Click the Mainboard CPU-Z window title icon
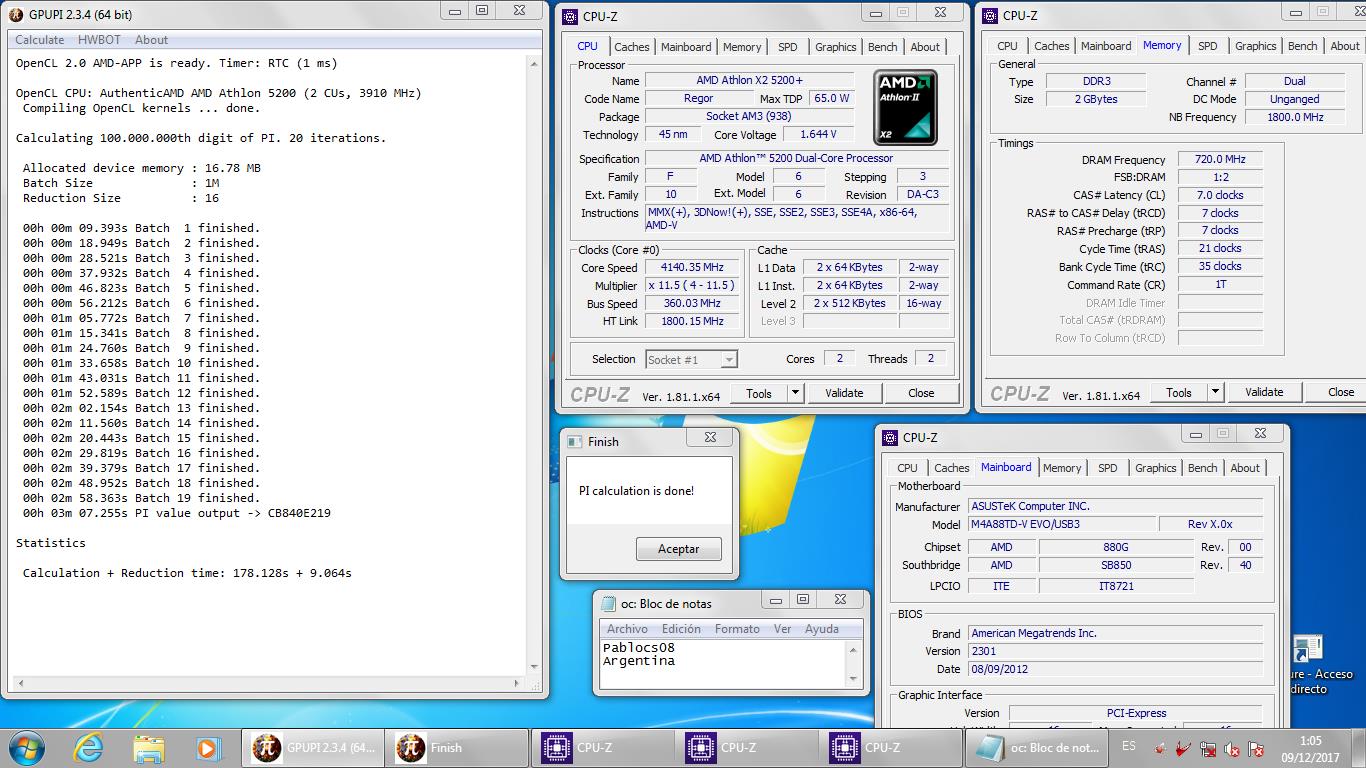 pos(890,437)
